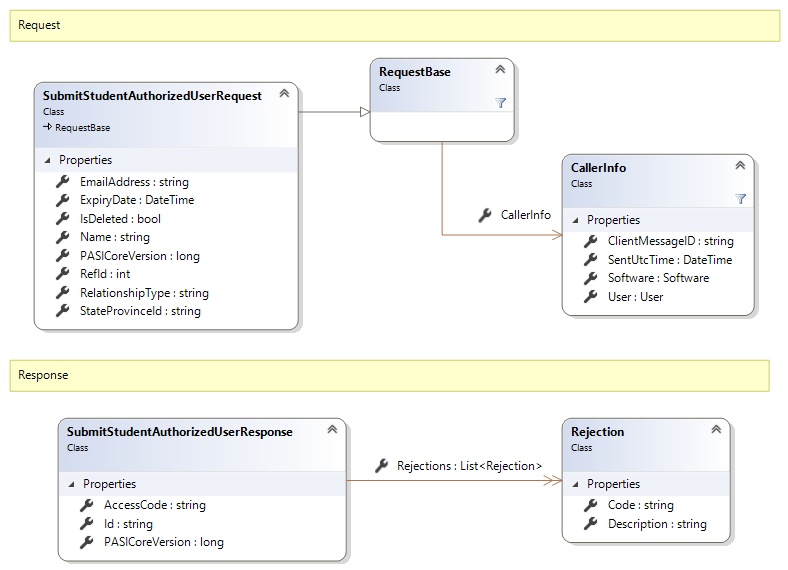Screen dimensions: 788x570
Task: Expand the RequestBase class chevron
Action: pos(500,70)
